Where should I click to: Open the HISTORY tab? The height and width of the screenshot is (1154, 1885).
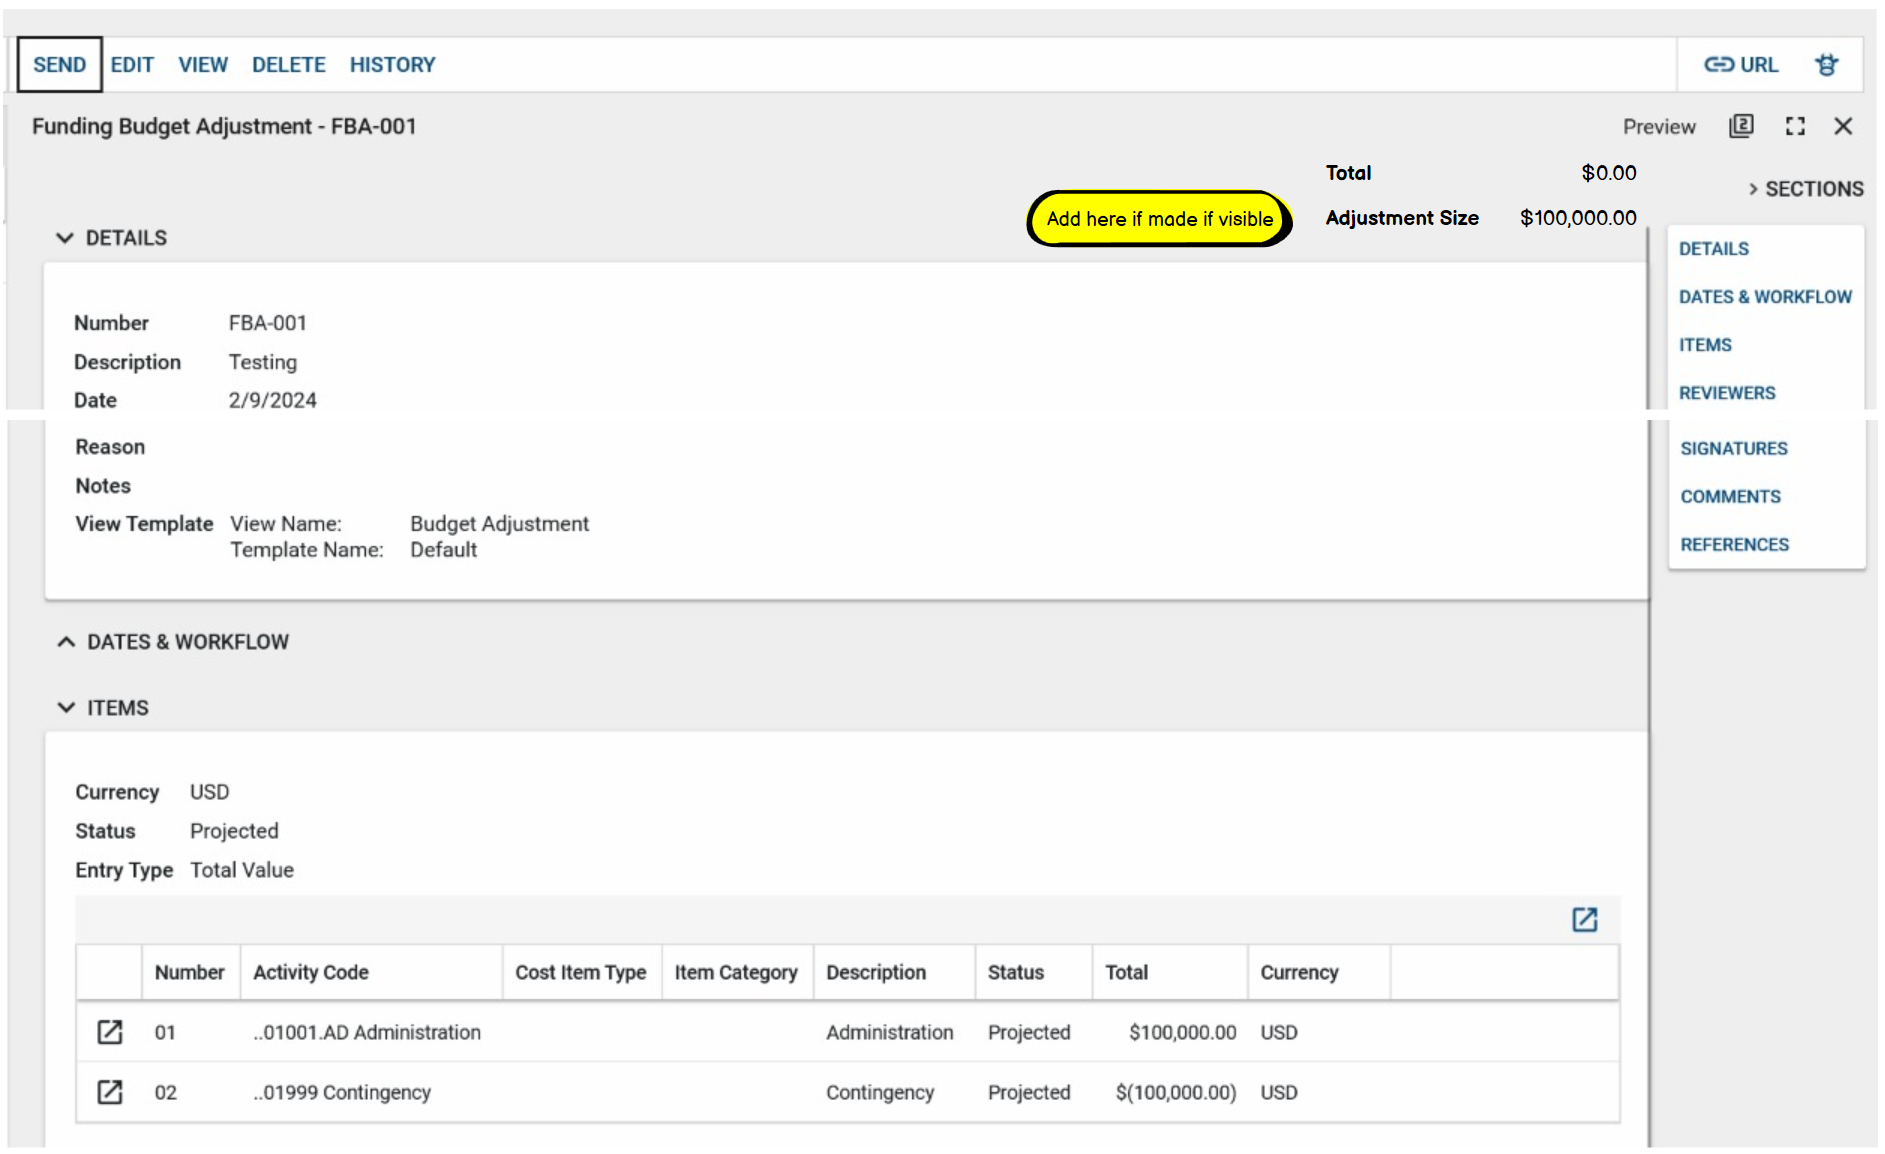click(392, 65)
